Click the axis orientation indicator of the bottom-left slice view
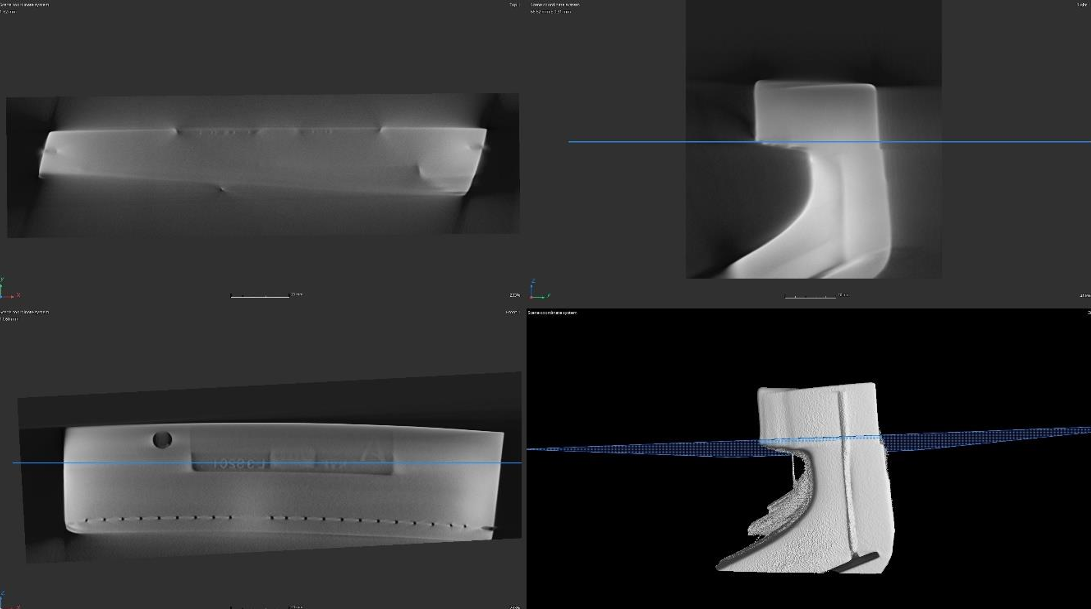The image size is (1091, 609). pos(3,601)
